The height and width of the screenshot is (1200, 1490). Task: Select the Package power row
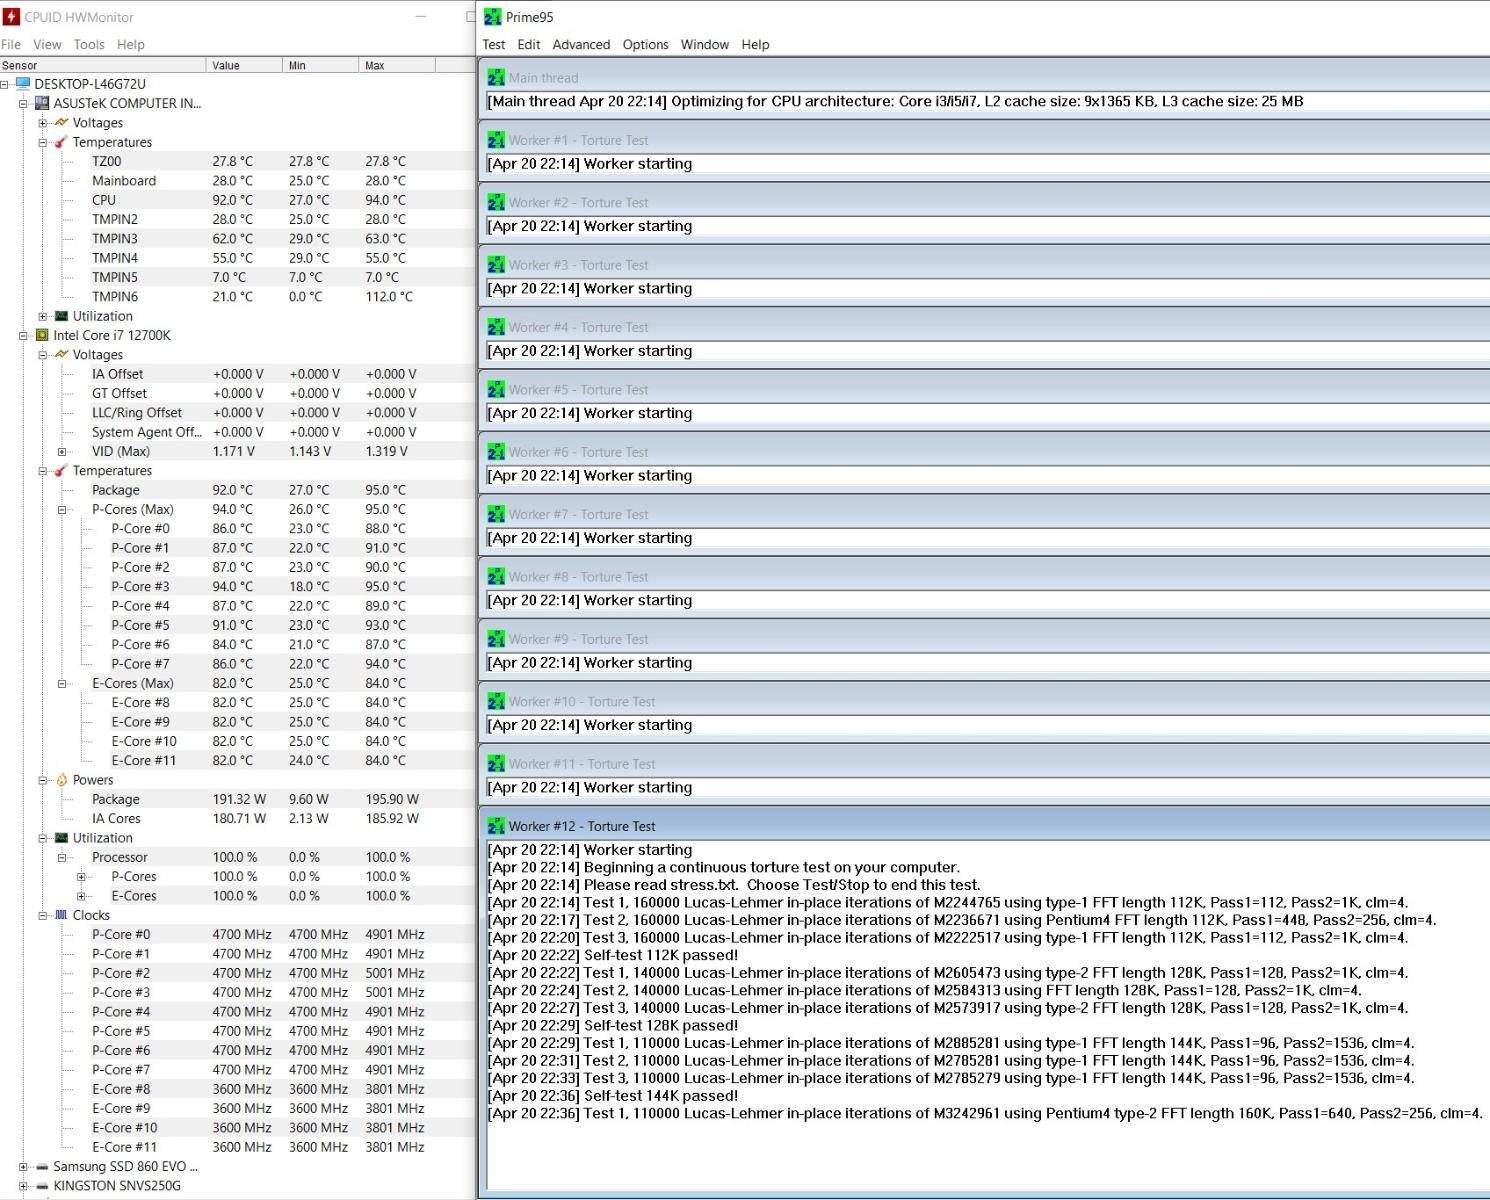coord(116,799)
